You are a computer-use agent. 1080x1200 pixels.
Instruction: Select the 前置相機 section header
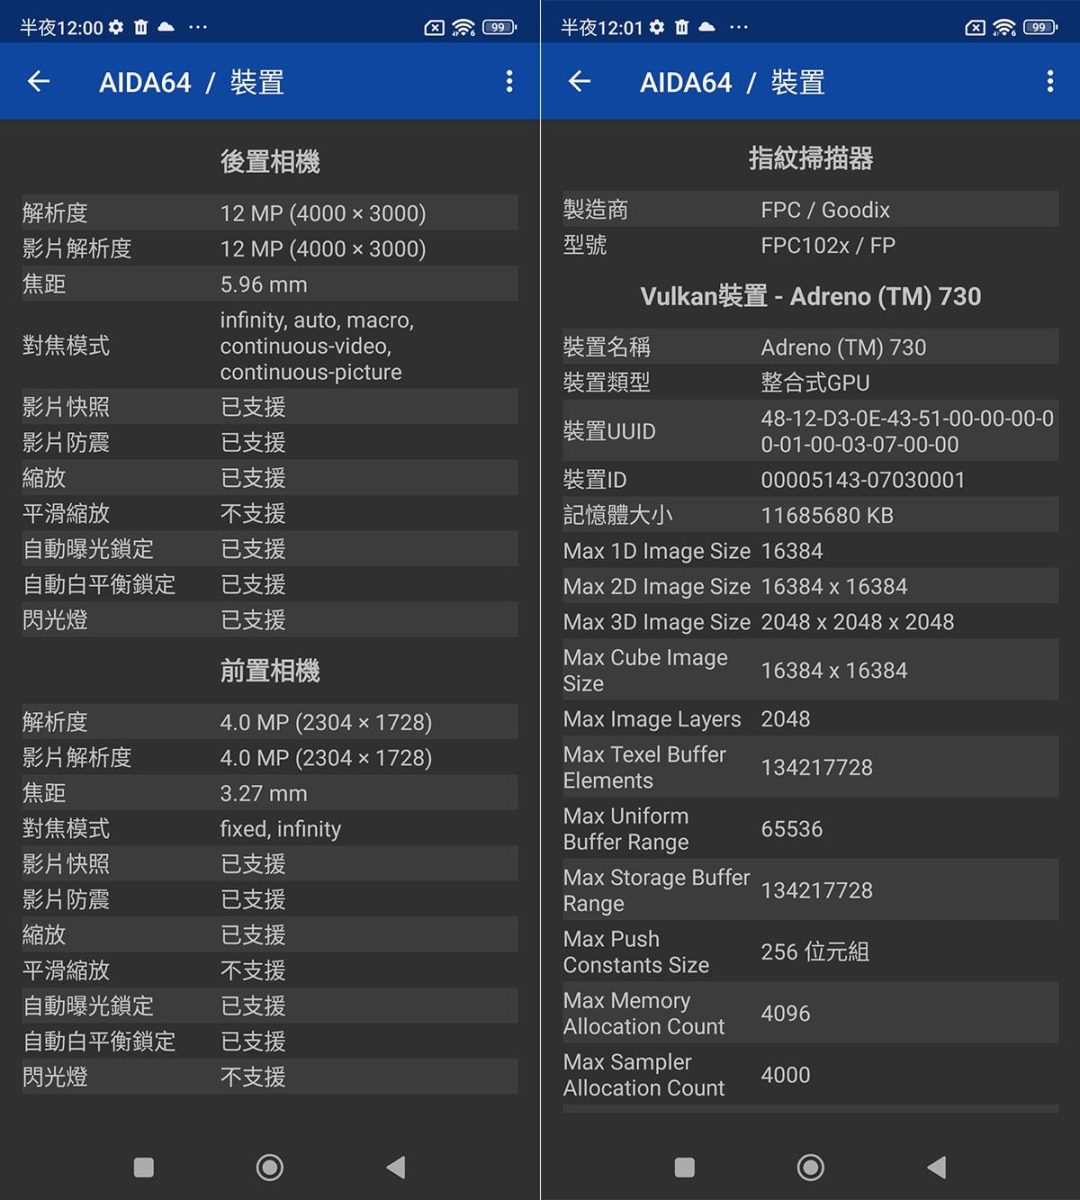tap(270, 671)
